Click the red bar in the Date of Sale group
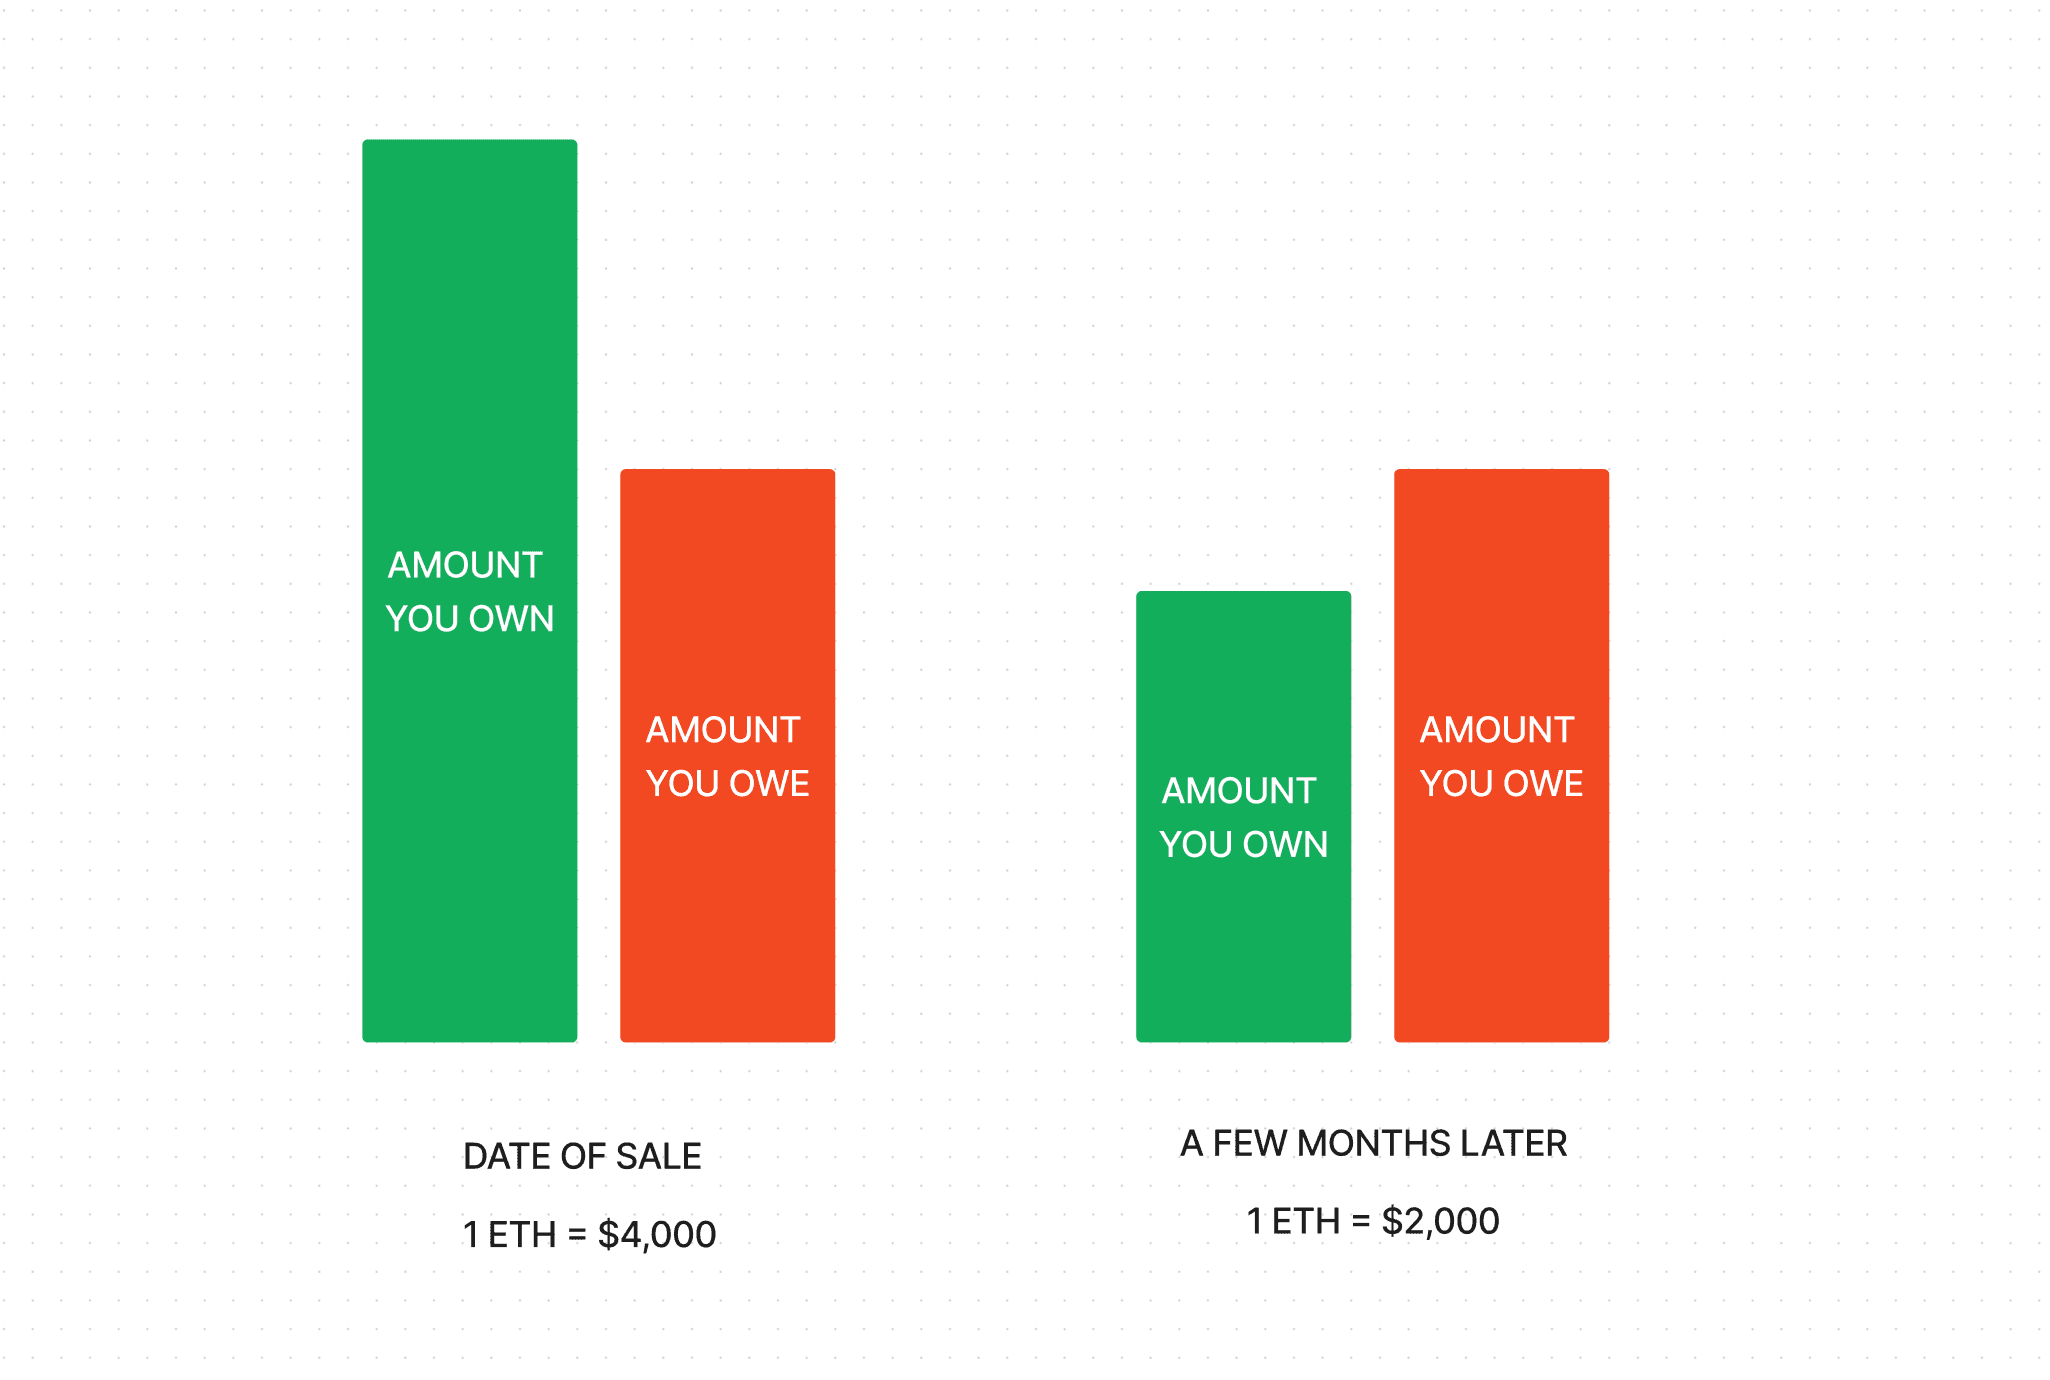This screenshot has height=1380, width=2050. tap(727, 755)
